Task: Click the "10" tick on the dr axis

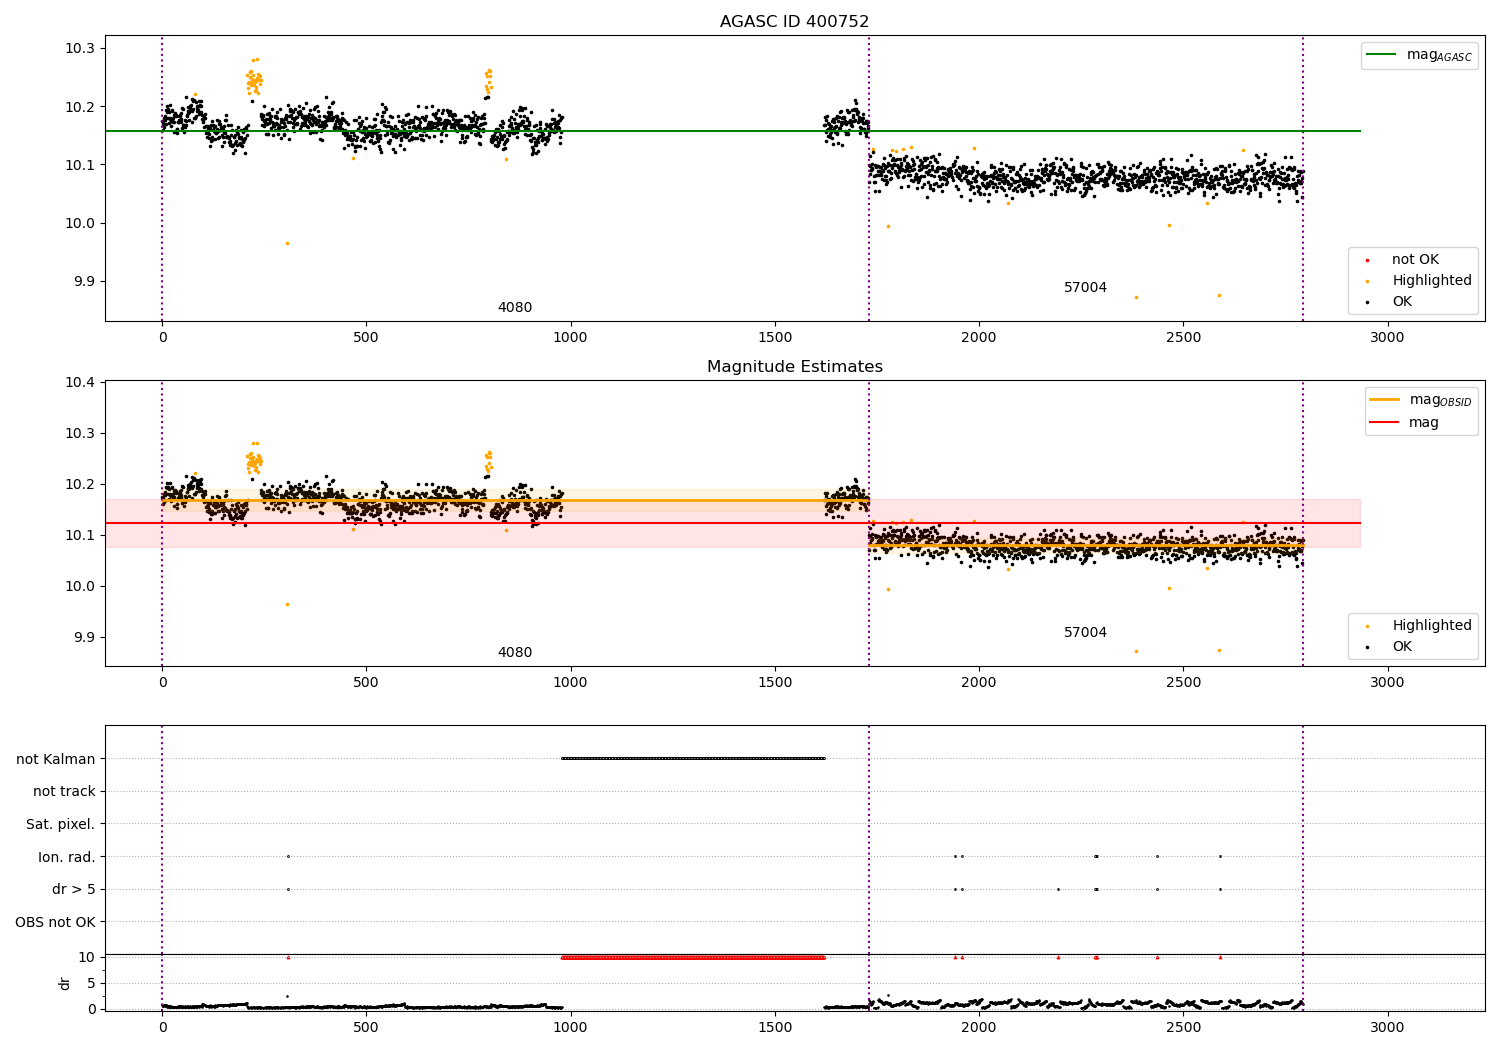Action: [87, 958]
